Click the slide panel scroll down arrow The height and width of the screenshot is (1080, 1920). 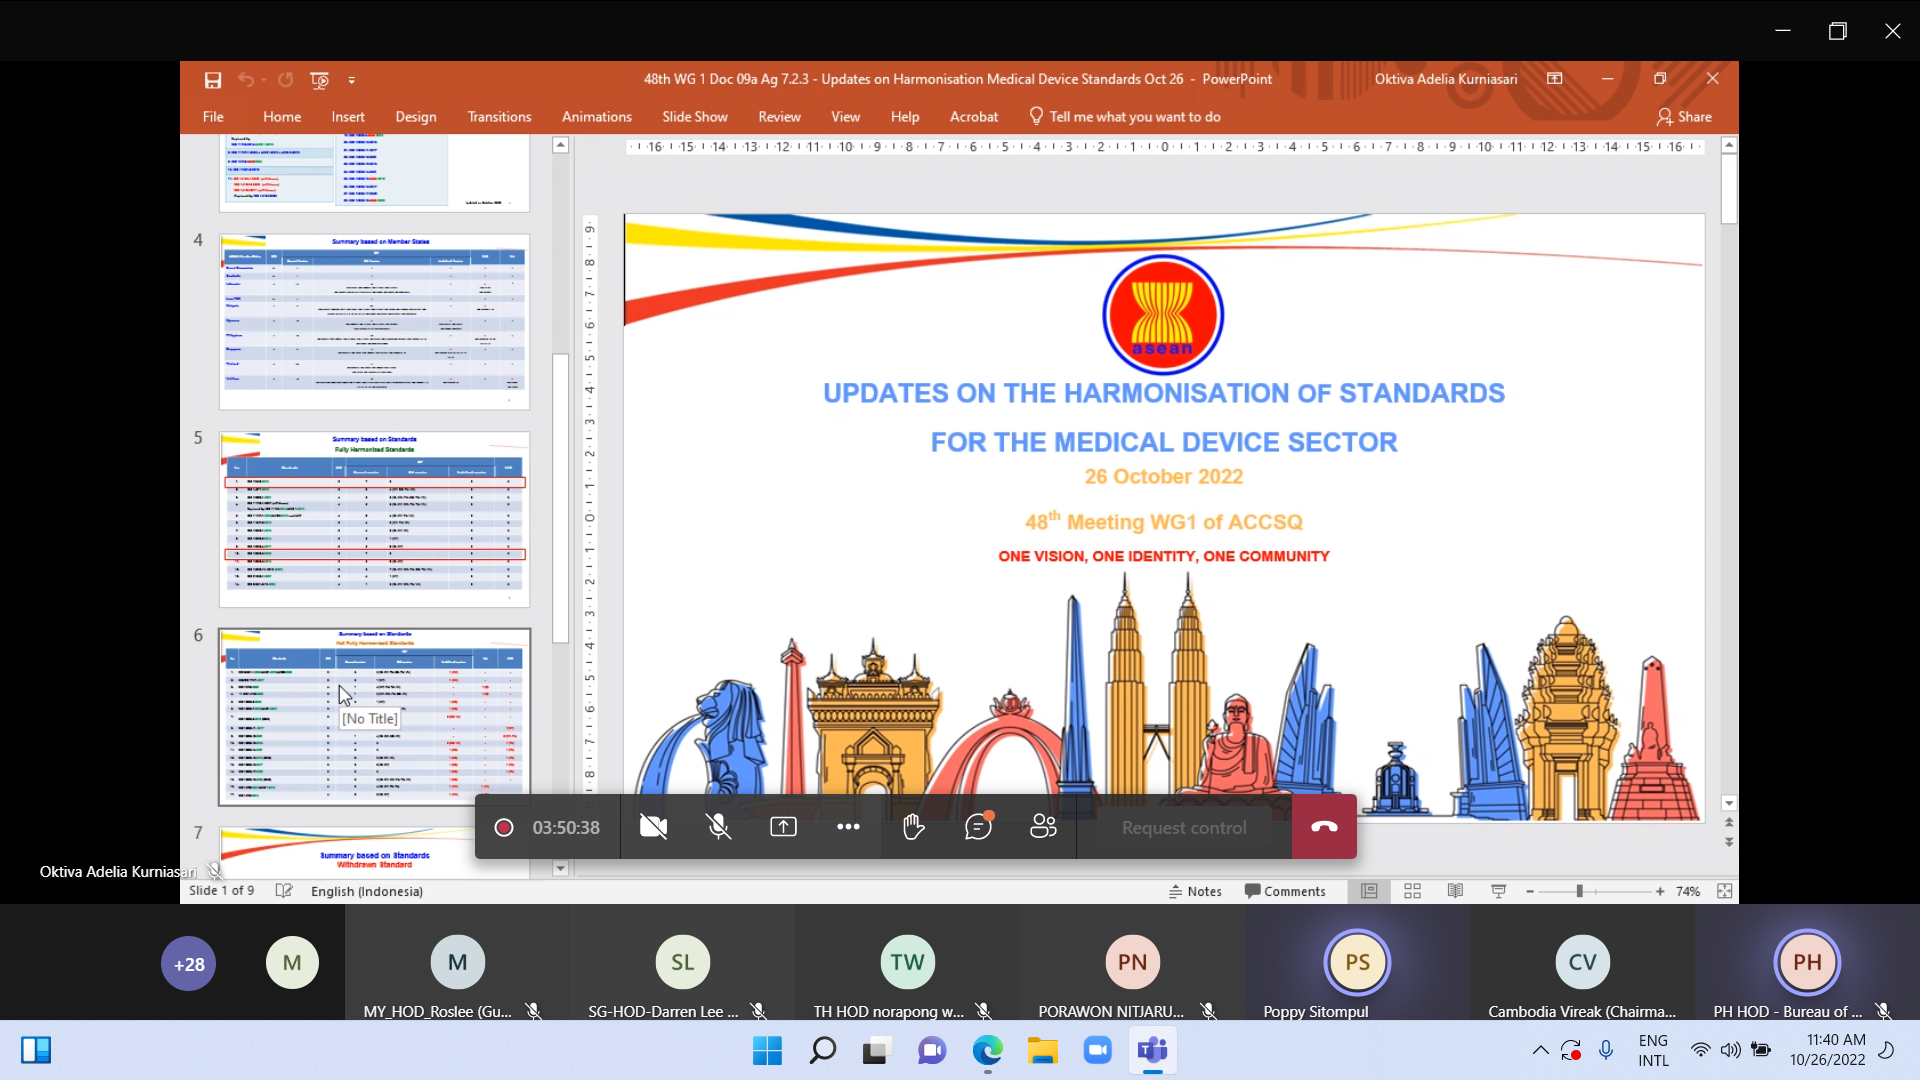tap(561, 869)
